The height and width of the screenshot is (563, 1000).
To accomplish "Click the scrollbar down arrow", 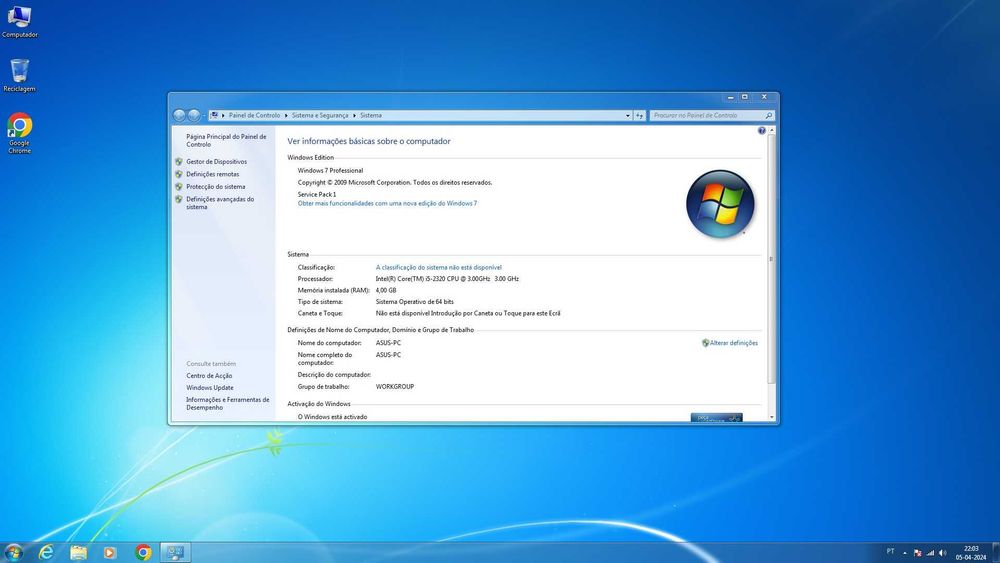I will [772, 417].
